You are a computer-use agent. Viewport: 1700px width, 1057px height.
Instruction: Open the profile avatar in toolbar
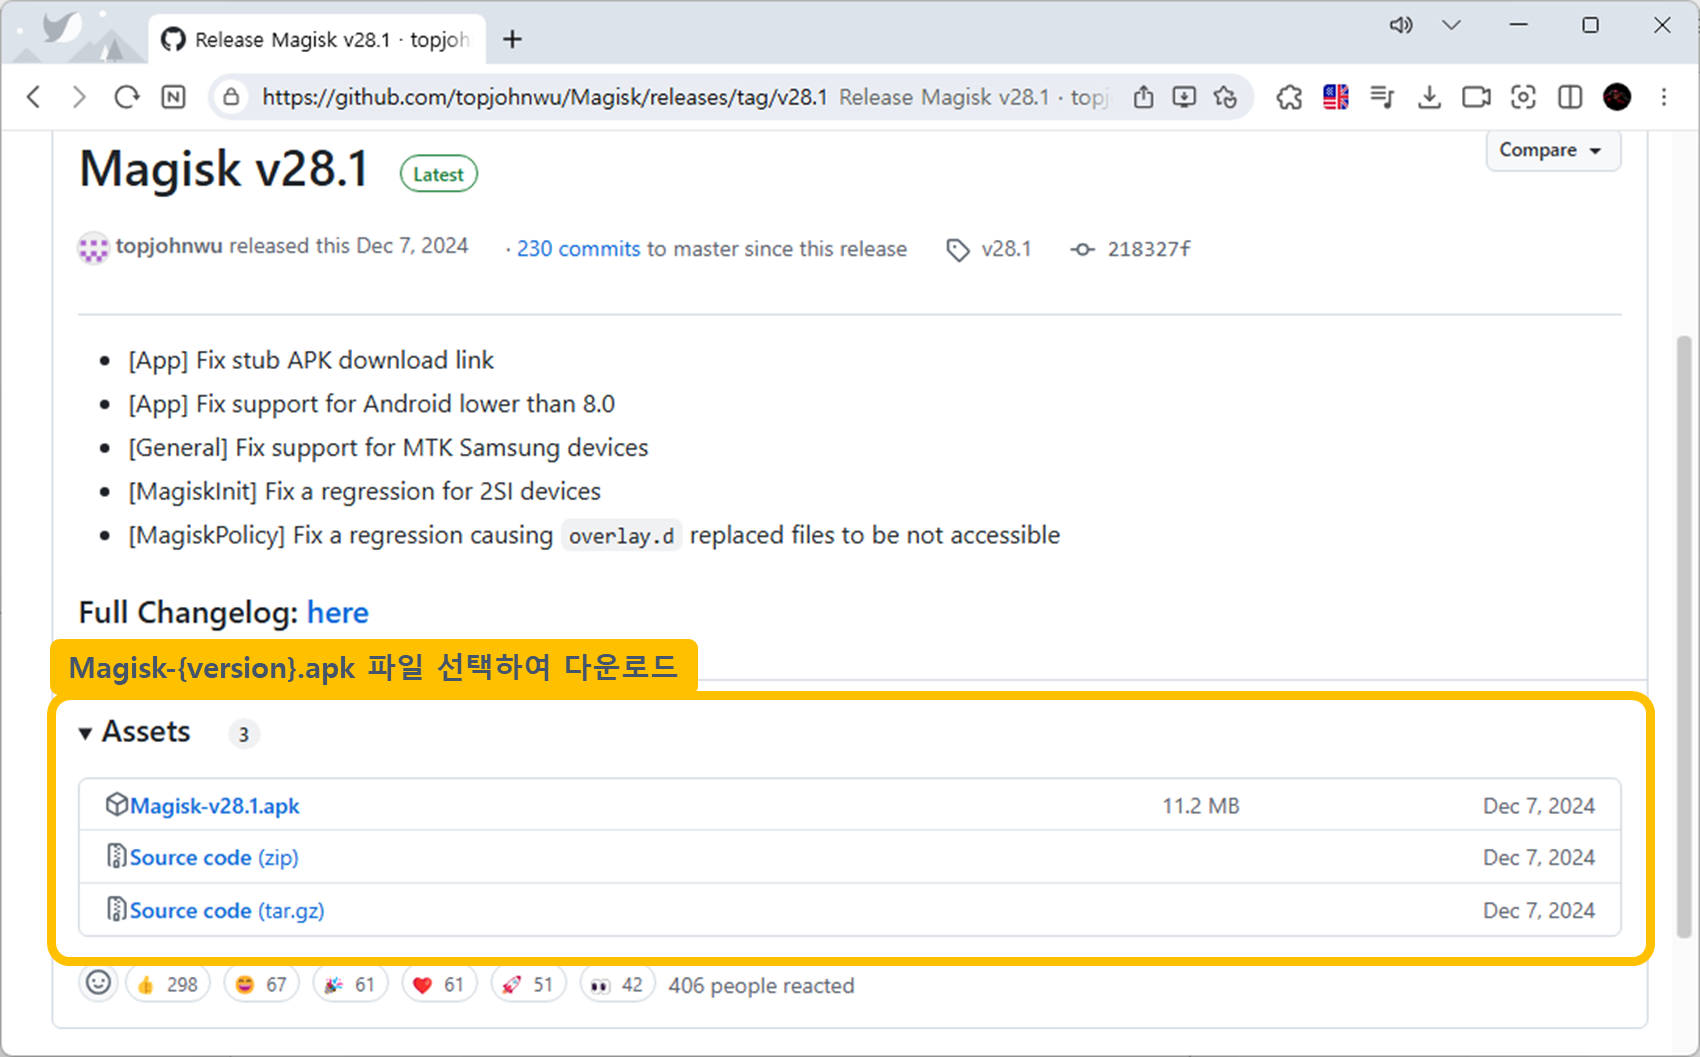coord(1617,97)
